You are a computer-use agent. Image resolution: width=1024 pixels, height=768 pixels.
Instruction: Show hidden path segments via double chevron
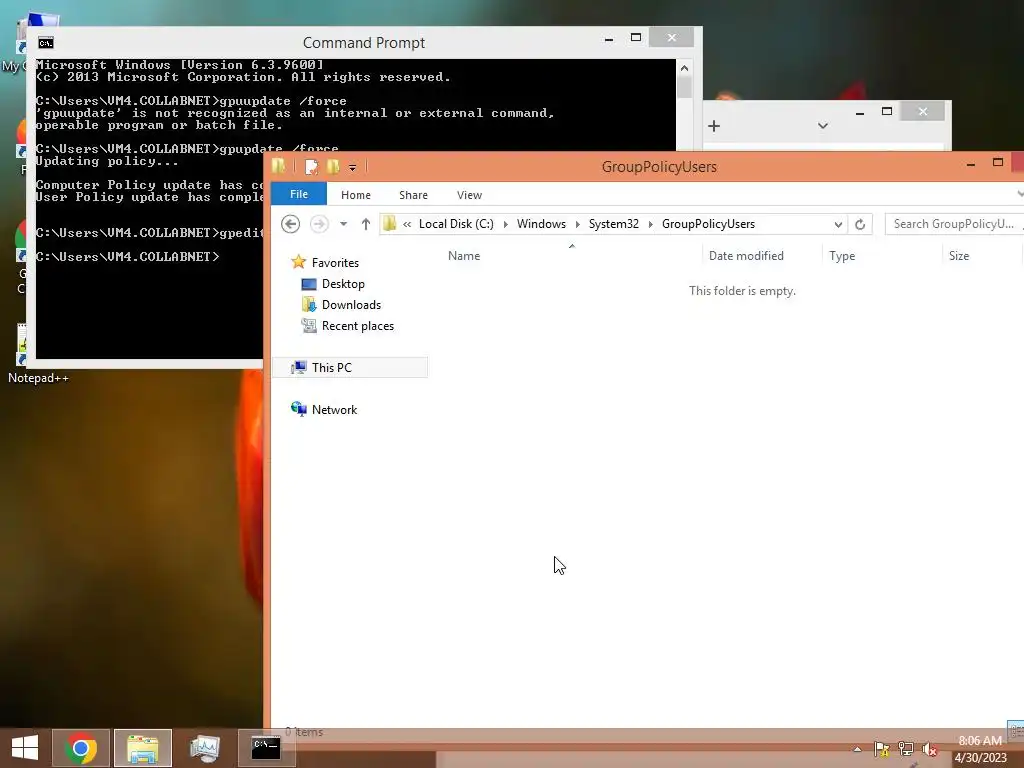coord(407,224)
